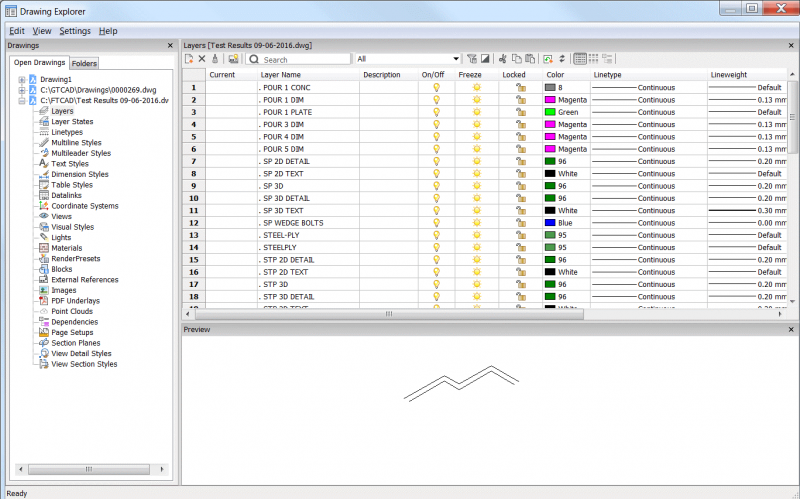800x499 pixels.
Task: Collapse the Test Results drawing node
Action: click(x=22, y=101)
